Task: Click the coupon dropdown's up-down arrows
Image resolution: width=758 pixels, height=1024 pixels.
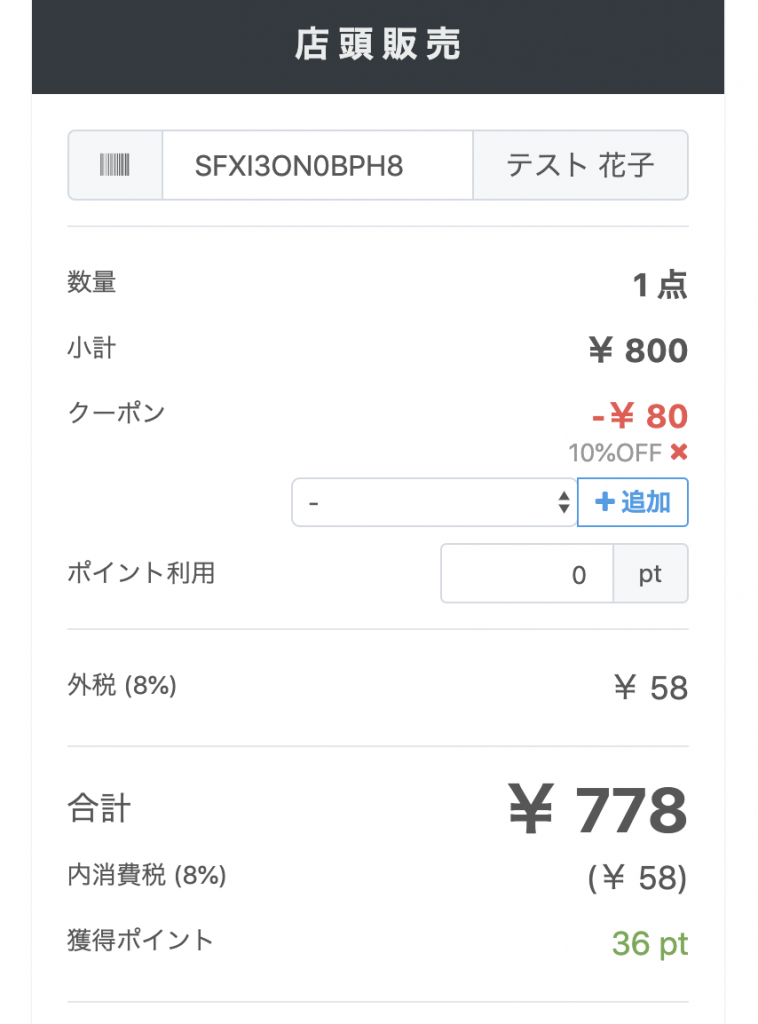Action: [564, 502]
